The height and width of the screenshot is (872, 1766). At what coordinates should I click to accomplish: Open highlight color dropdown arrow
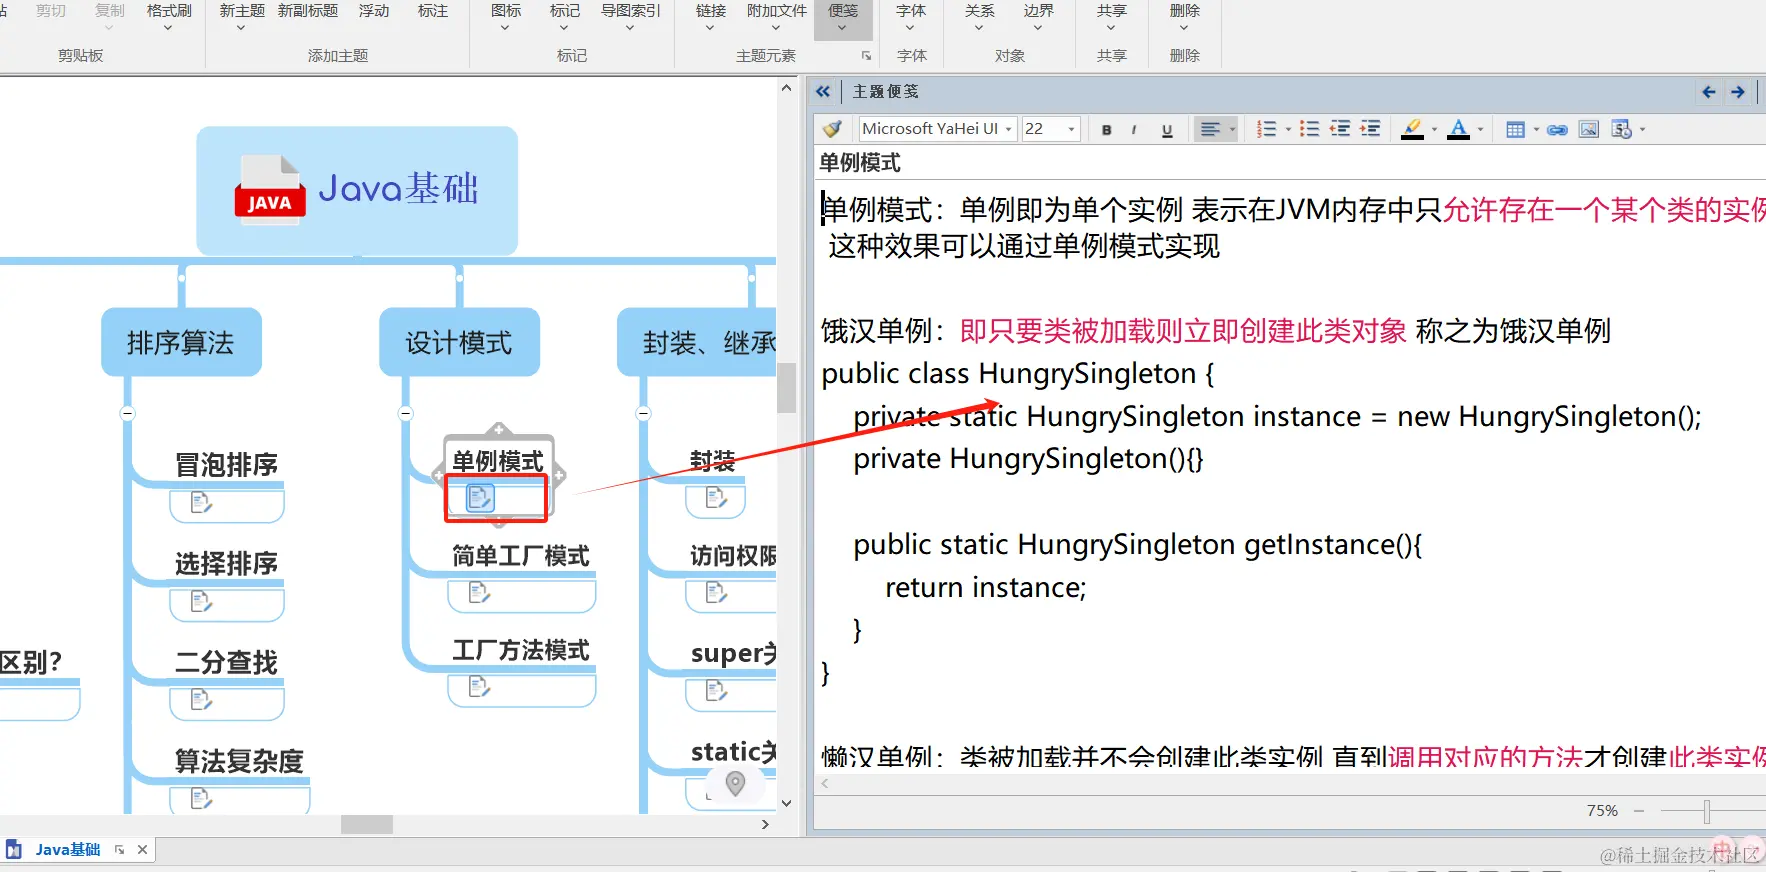(x=1434, y=129)
